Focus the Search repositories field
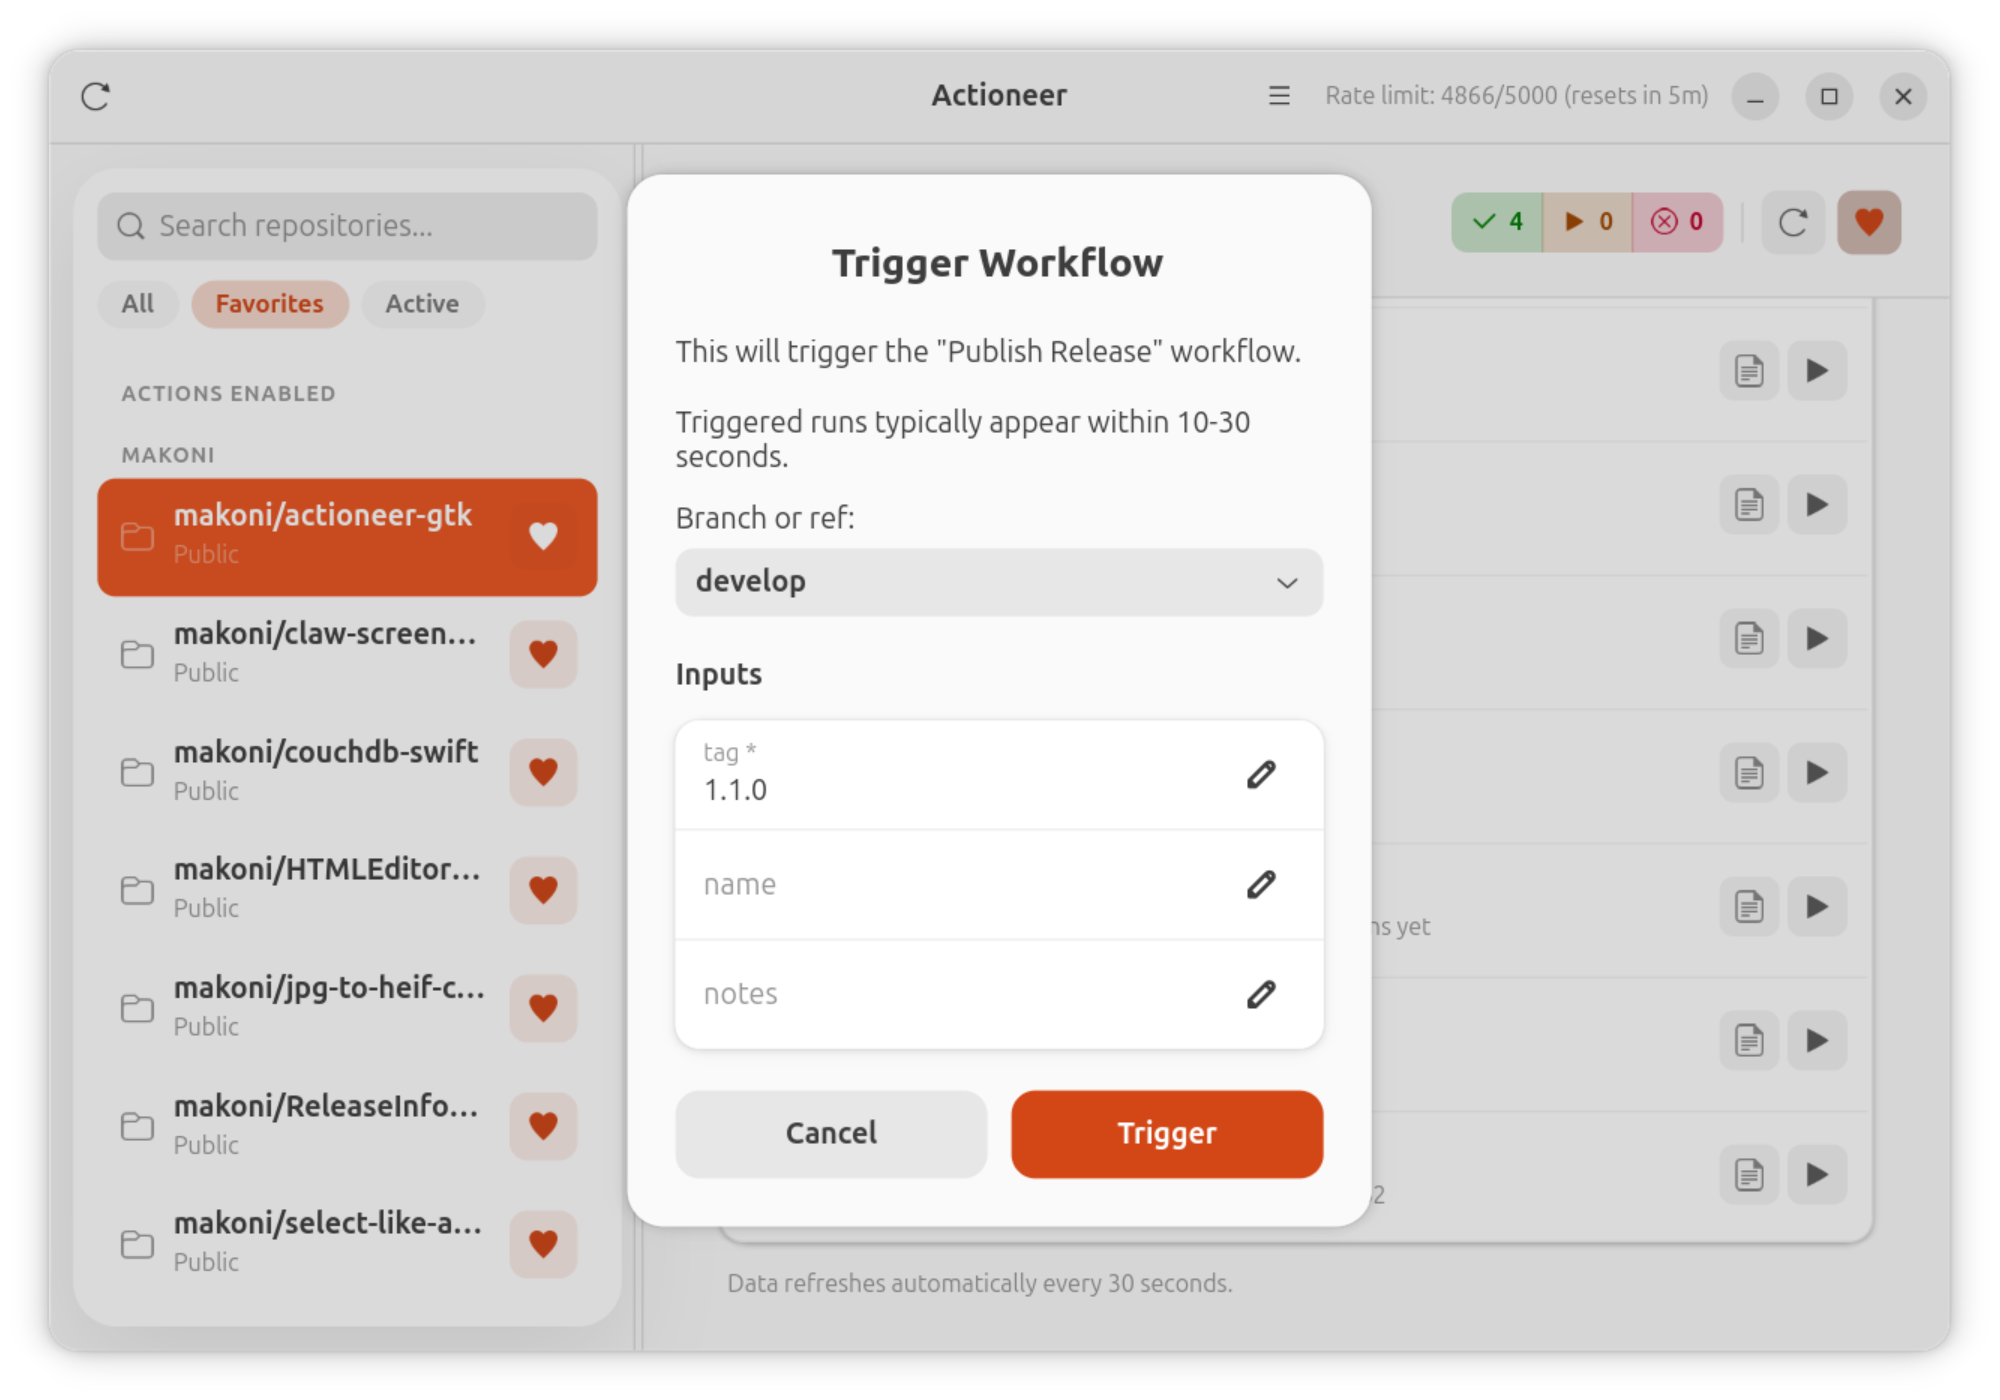This screenshot has width=2000, height=1400. pyautogui.click(x=347, y=226)
